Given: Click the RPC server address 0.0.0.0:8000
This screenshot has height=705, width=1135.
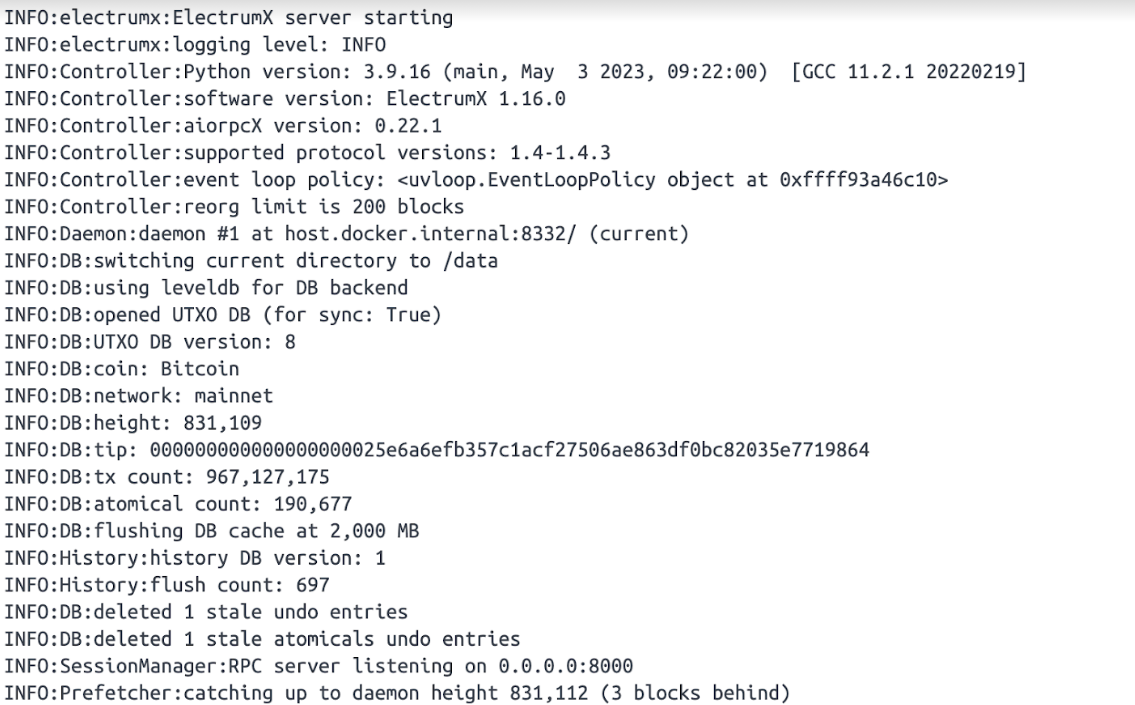Looking at the screenshot, I should coord(565,666).
